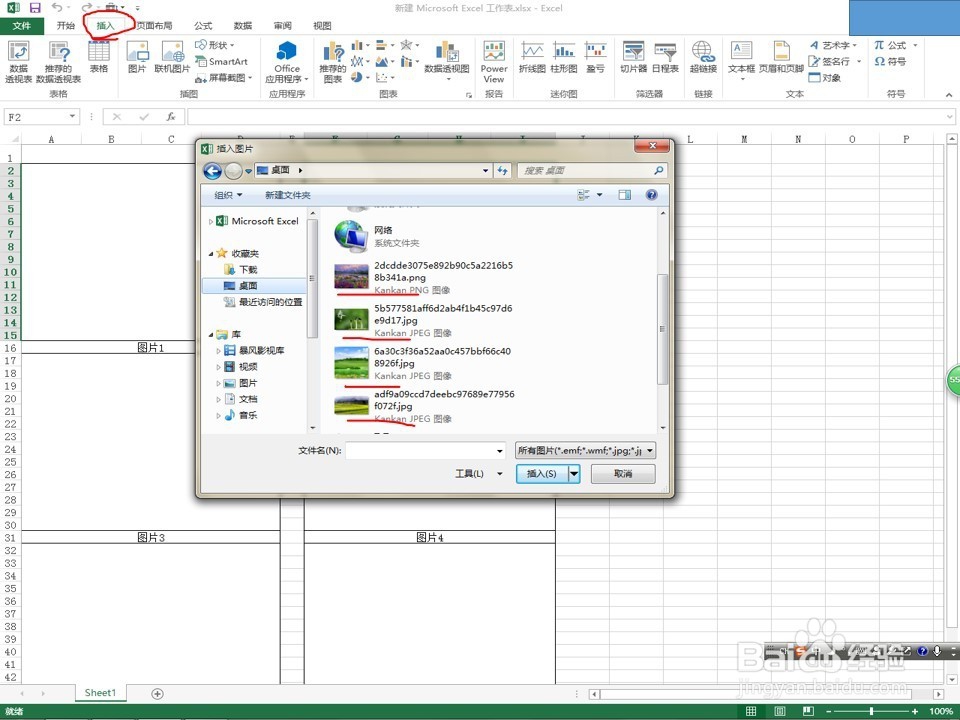Click zoom out minus on zoom slider
This screenshot has height=720, width=960.
[x=828, y=711]
